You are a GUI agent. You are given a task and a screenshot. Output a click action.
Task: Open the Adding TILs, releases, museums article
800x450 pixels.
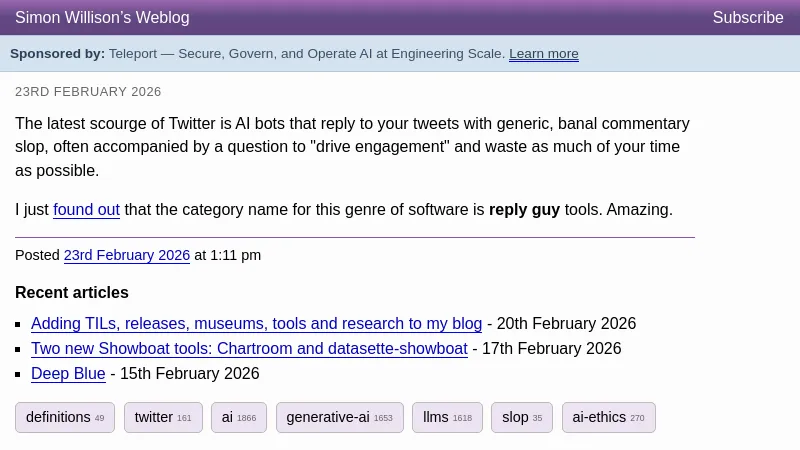(x=256, y=324)
